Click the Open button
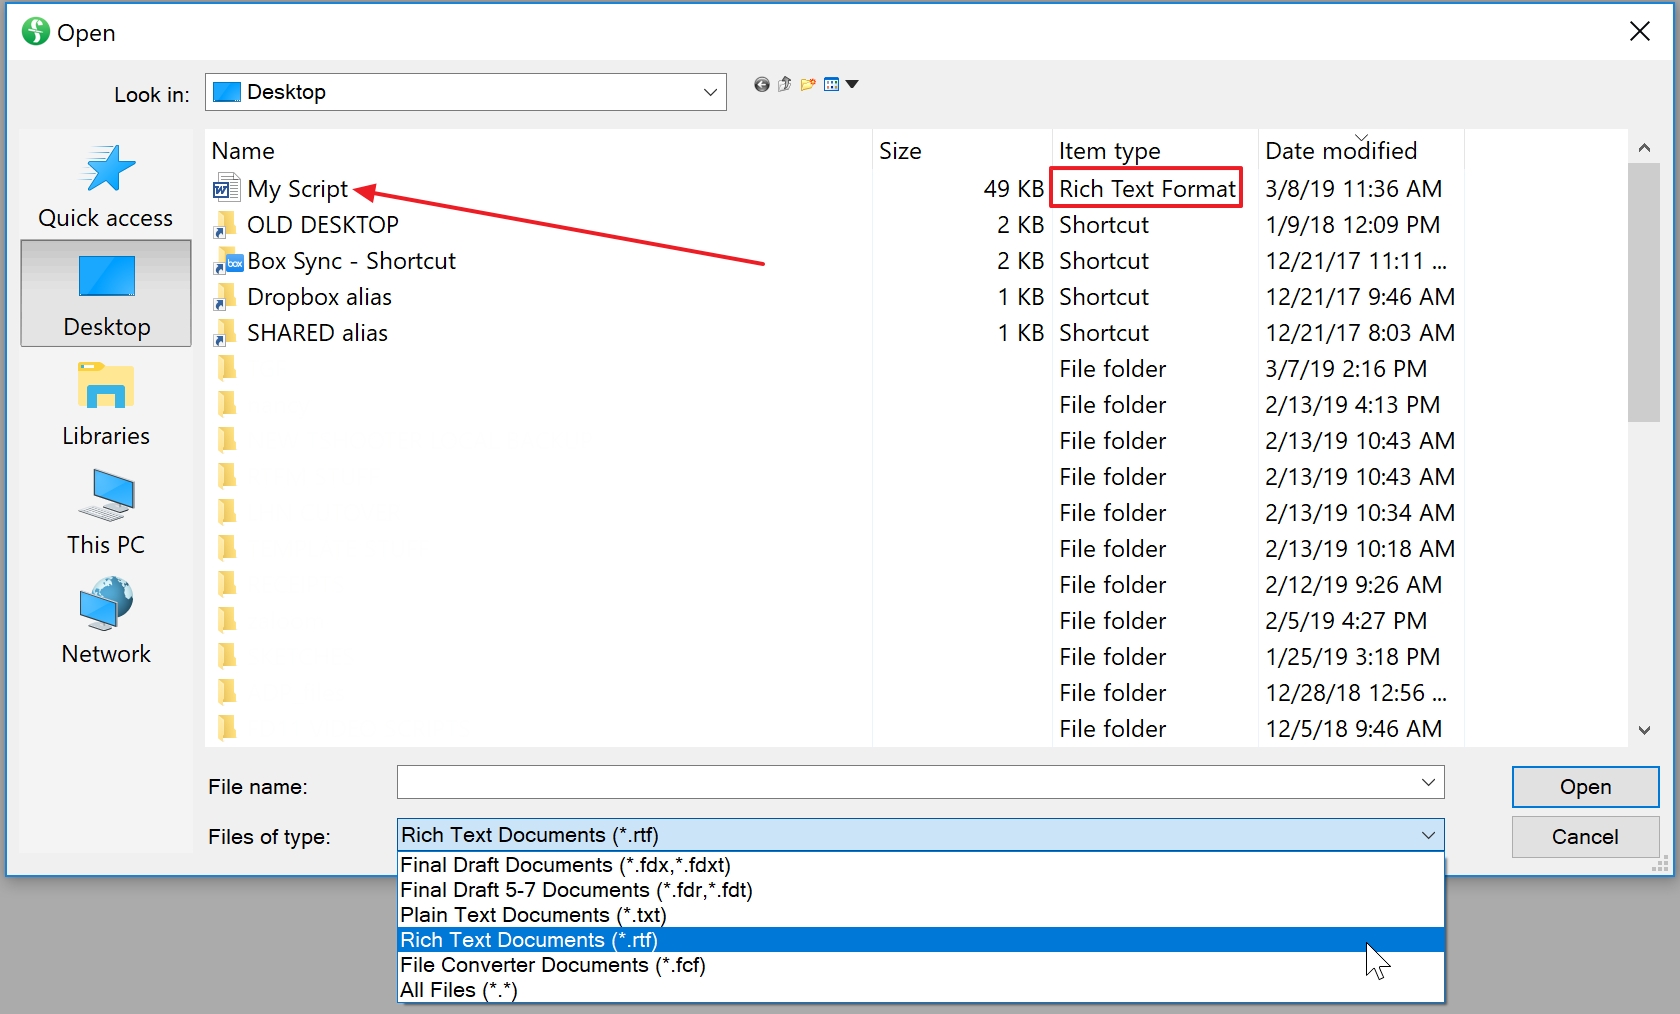Screen dimensions: 1680x1014 (1584, 787)
